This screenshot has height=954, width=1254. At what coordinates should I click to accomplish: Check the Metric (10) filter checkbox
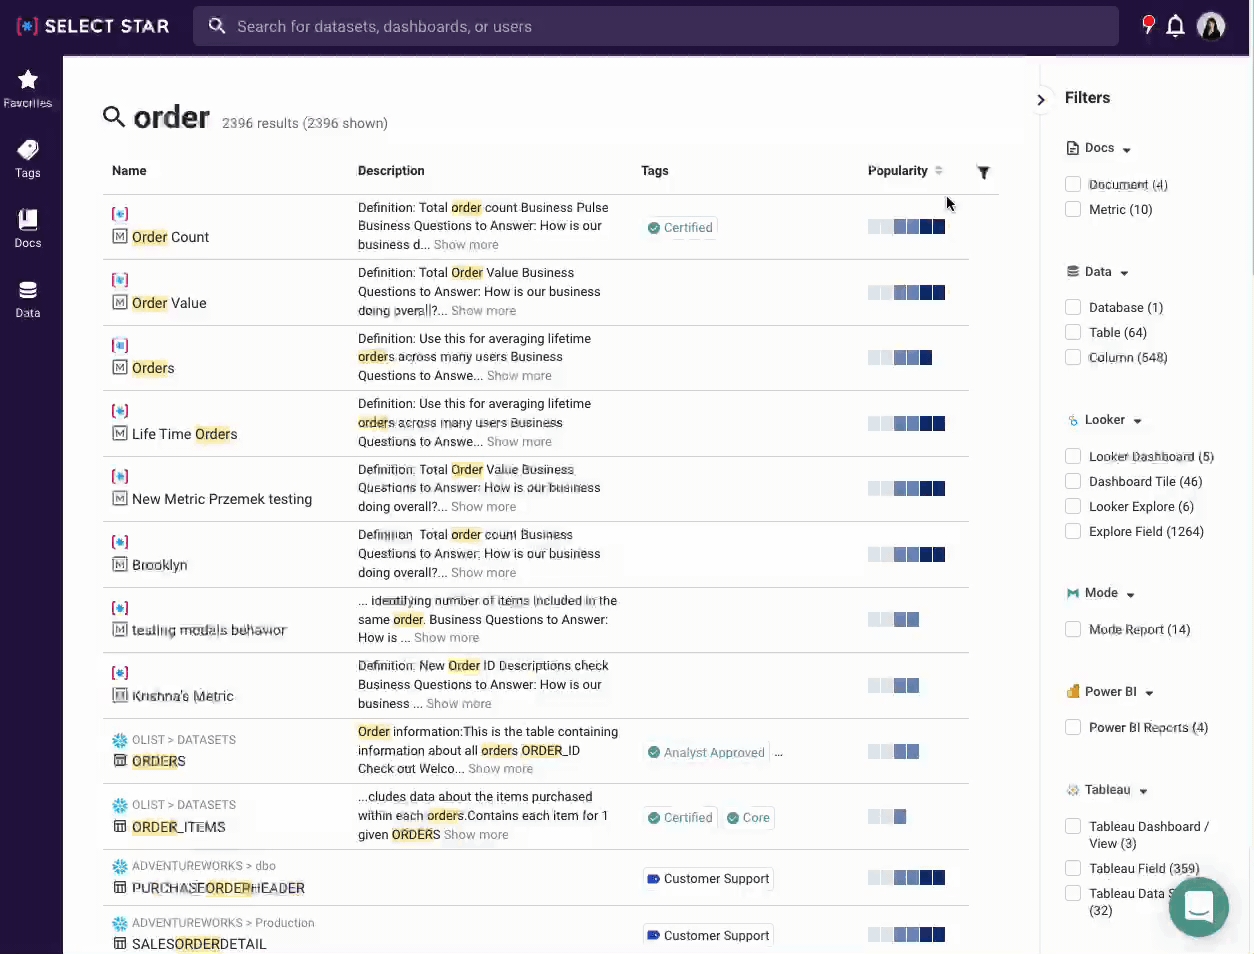1073,209
